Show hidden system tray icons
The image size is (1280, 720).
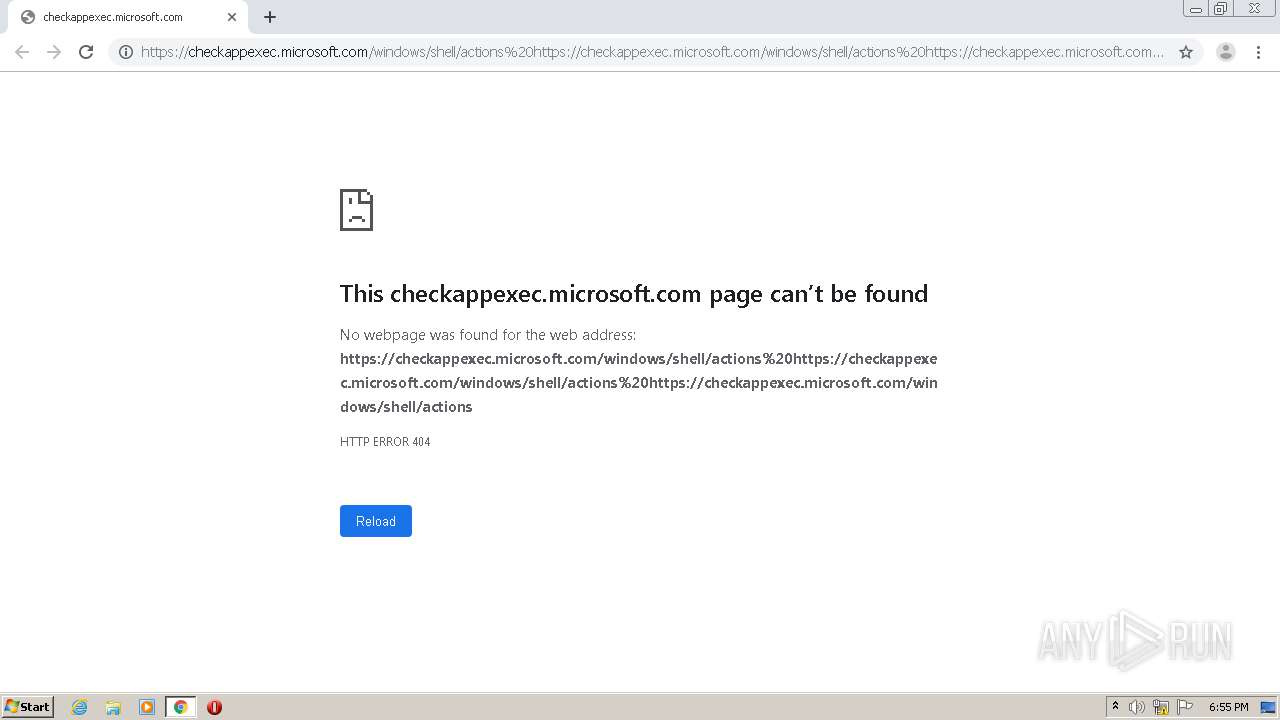pyautogui.click(x=1115, y=707)
